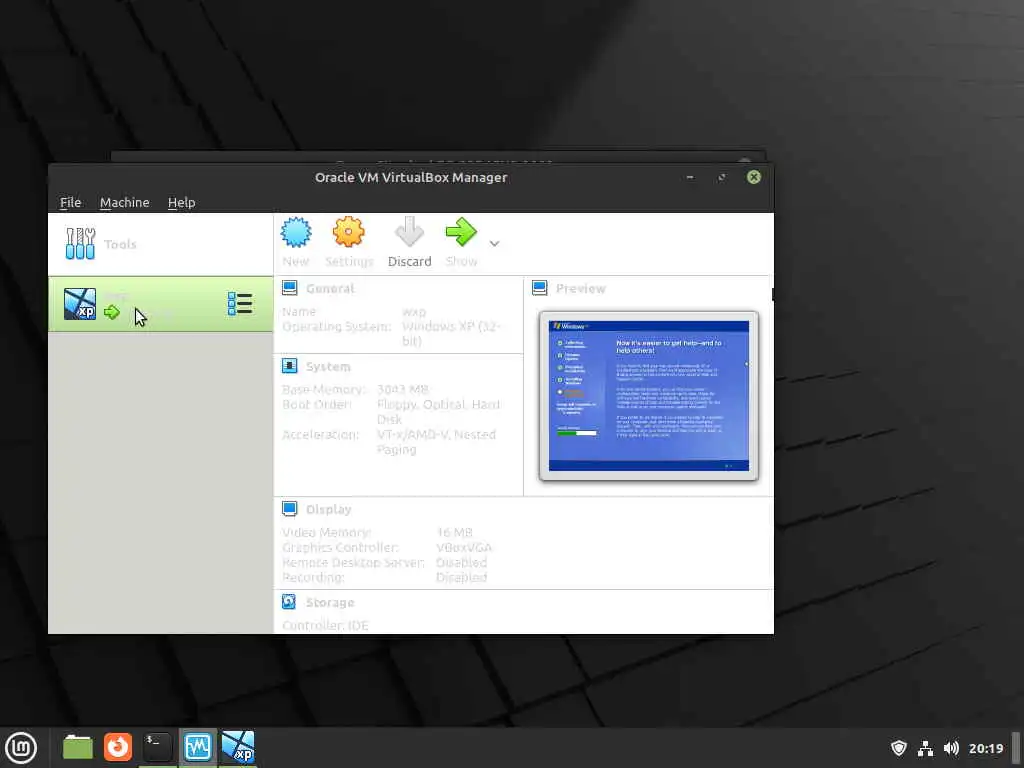Click the System chip icon
Viewport: 1024px width, 768px height.
point(289,366)
